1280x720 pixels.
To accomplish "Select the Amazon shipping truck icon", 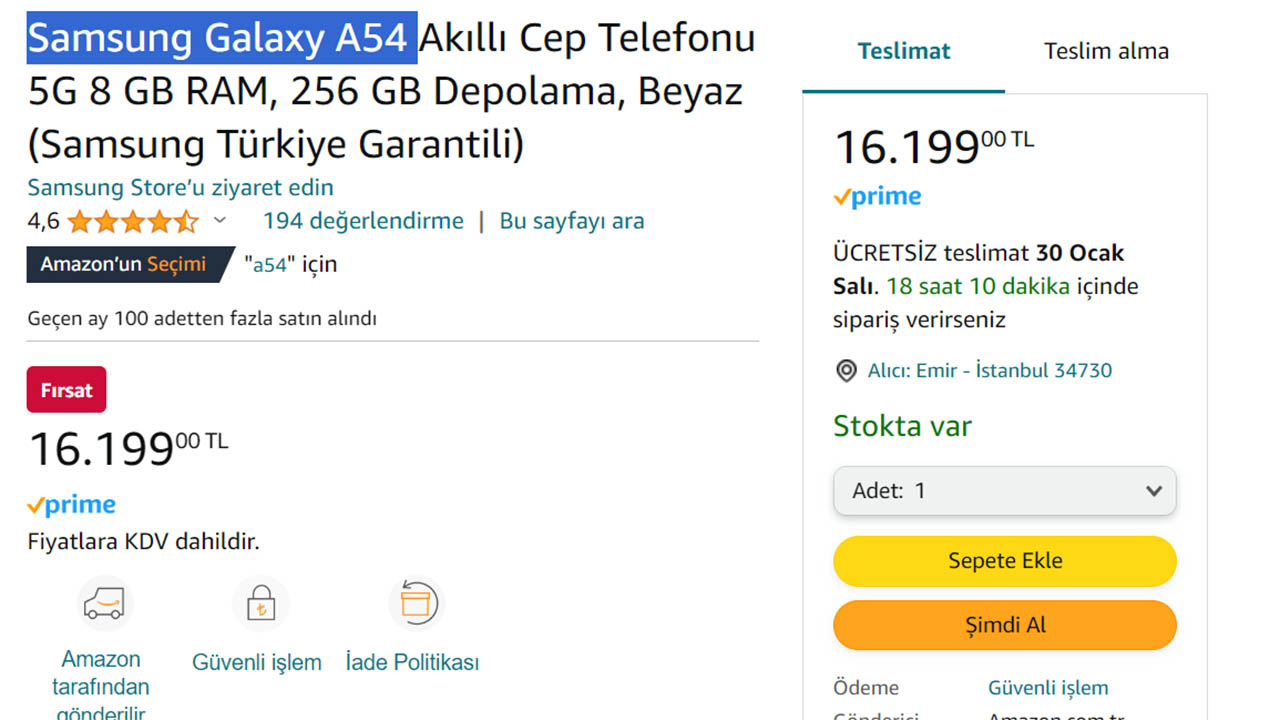I will pos(103,603).
